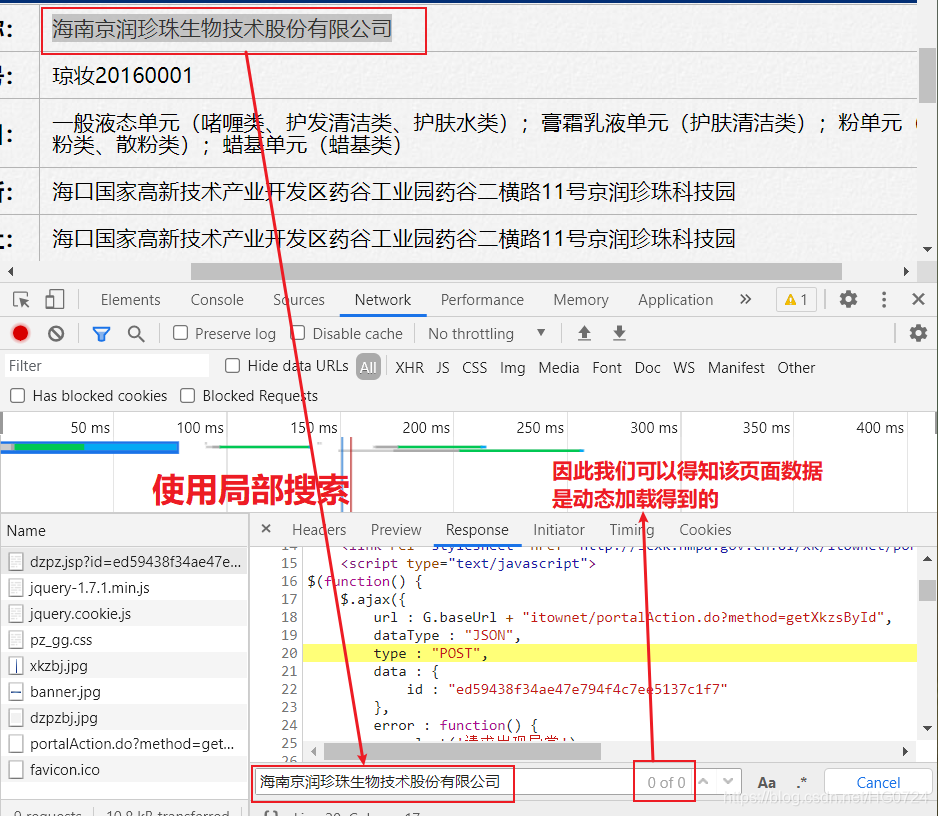Filter requests by Other

796,367
